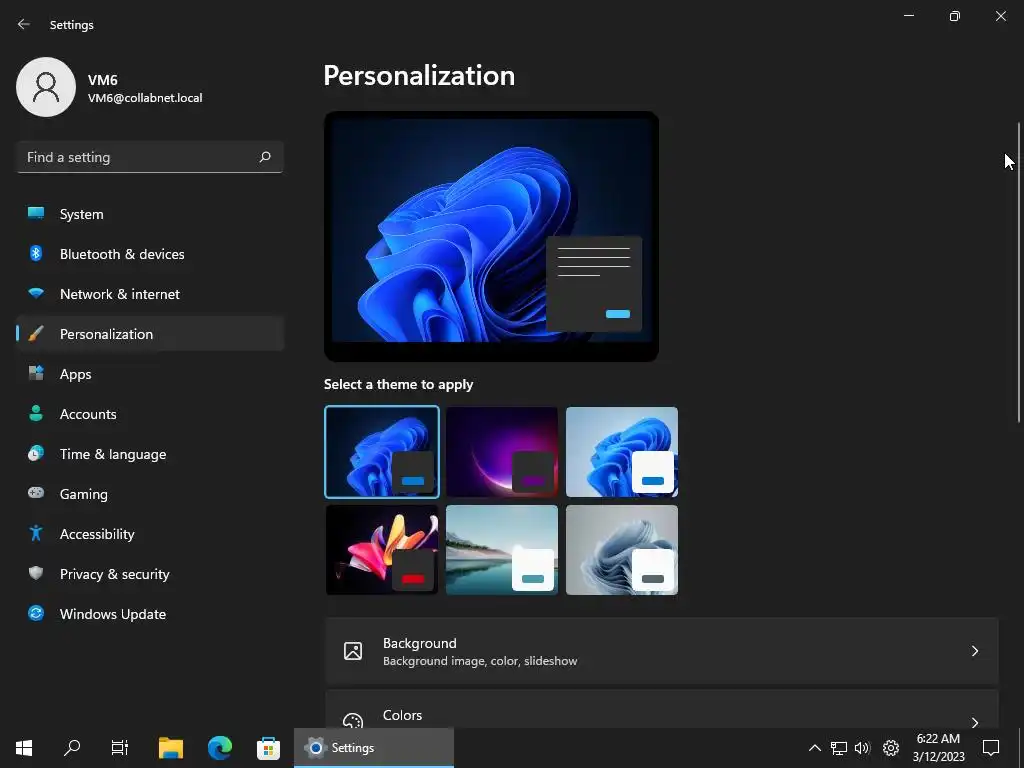Click the Background picture icon
Screen dimensions: 1024x768
[353, 651]
